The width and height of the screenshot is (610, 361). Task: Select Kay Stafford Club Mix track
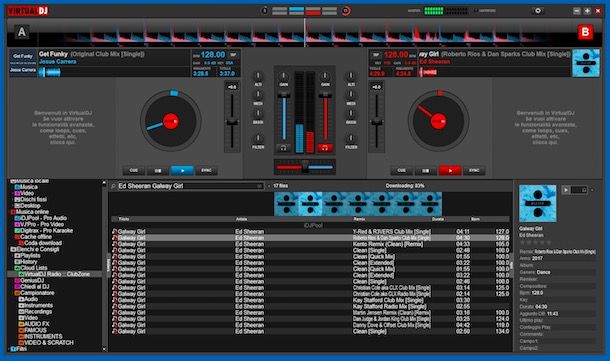[x=310, y=300]
